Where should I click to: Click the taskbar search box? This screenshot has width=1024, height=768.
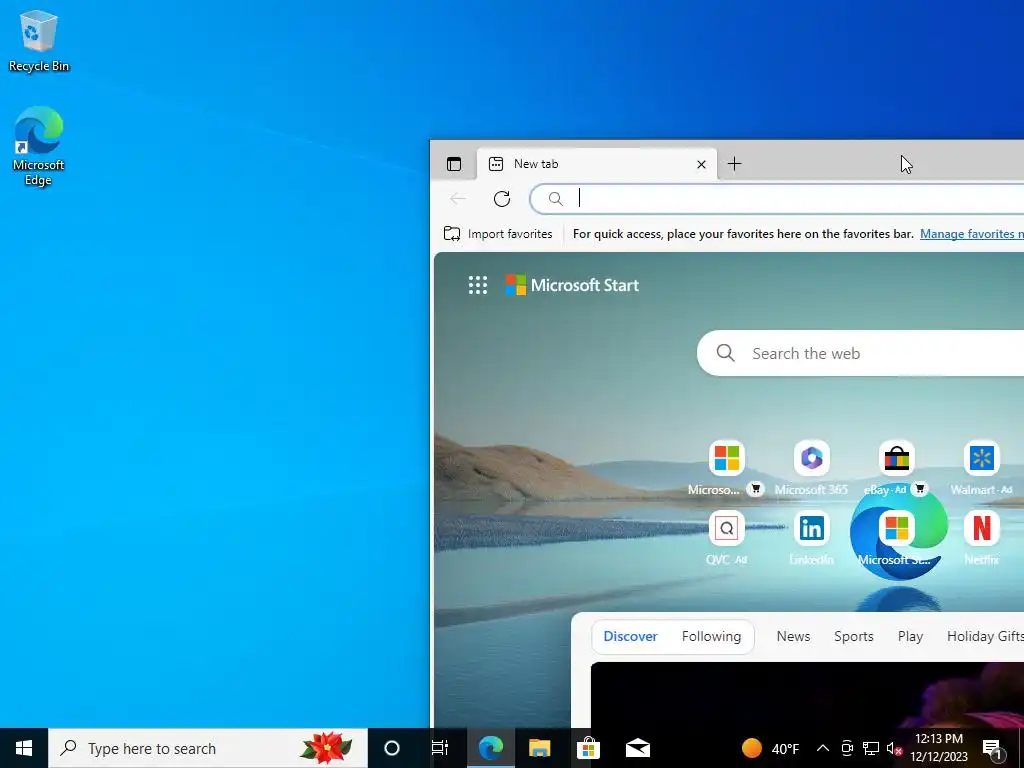click(x=208, y=748)
